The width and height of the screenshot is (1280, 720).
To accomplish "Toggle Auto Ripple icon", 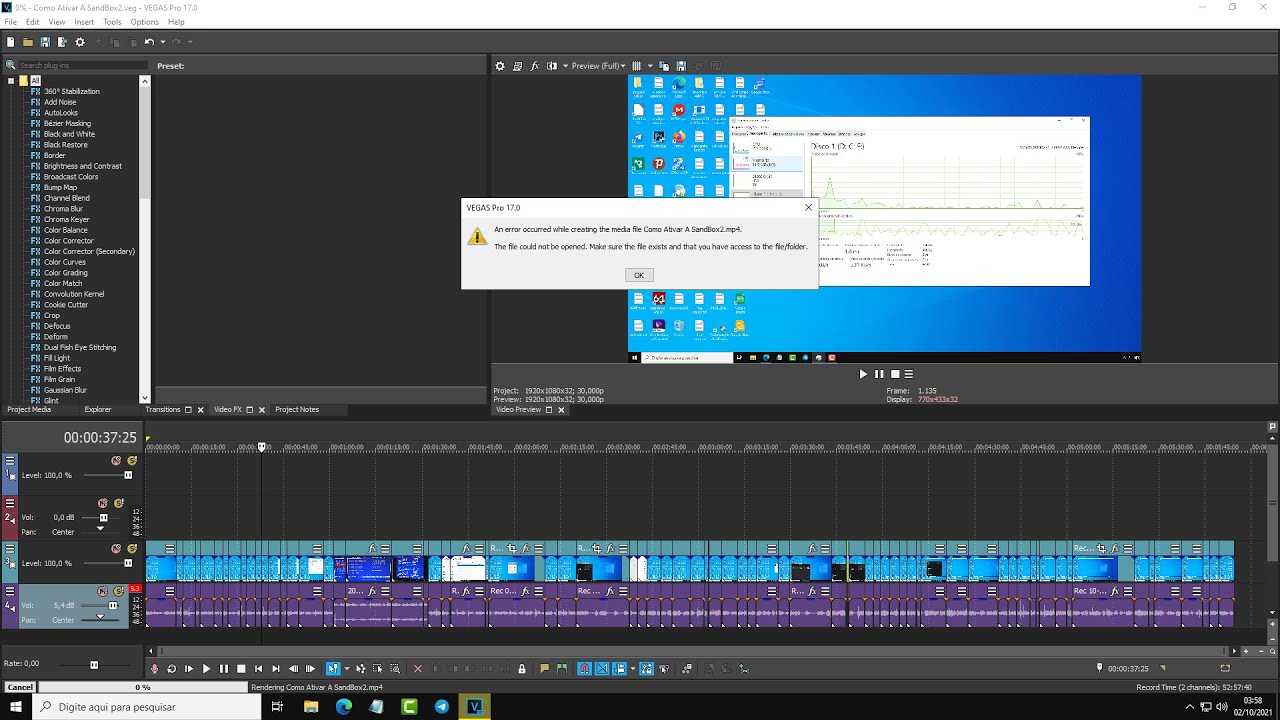I will [620, 668].
